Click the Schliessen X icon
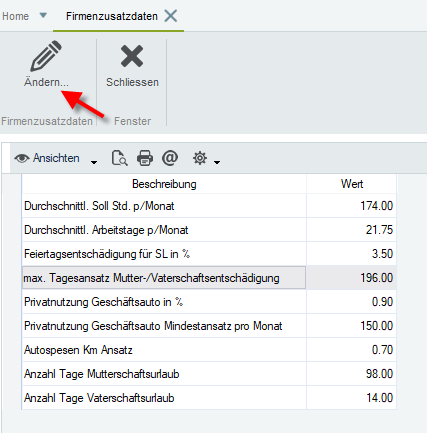The width and height of the screenshot is (427, 433). tap(132, 56)
